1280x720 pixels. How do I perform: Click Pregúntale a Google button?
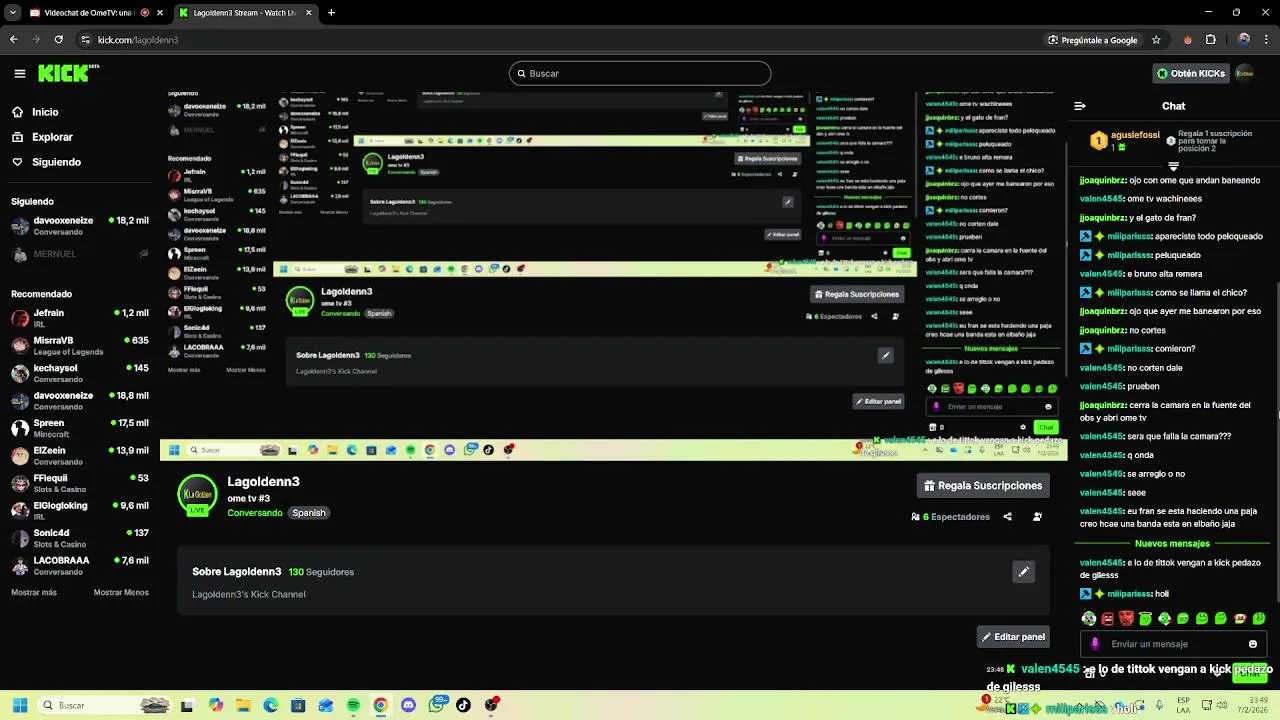click(x=1092, y=40)
